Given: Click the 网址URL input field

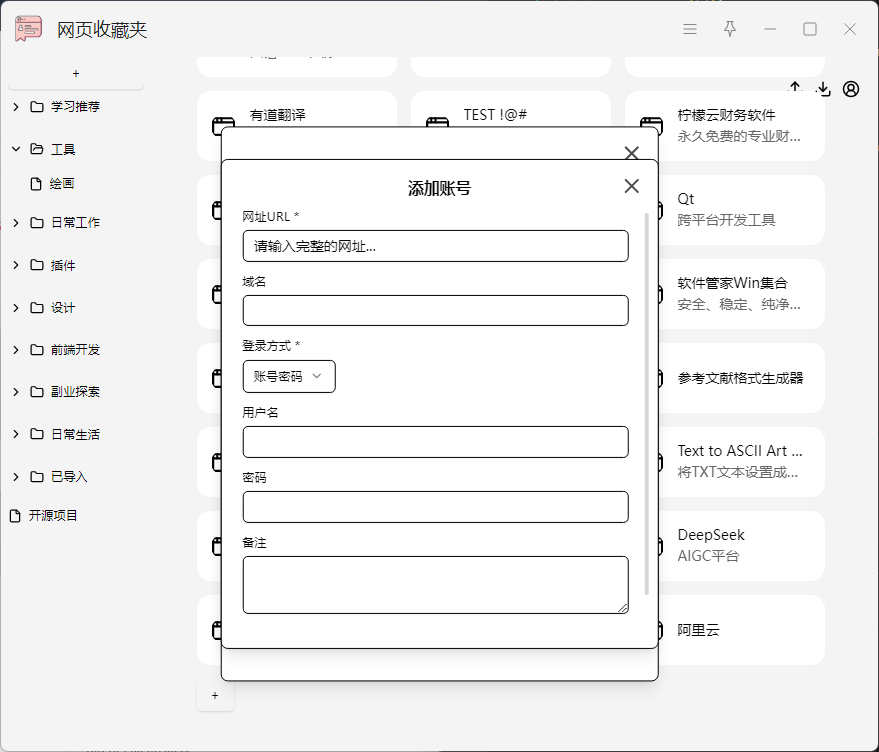Looking at the screenshot, I should (435, 246).
